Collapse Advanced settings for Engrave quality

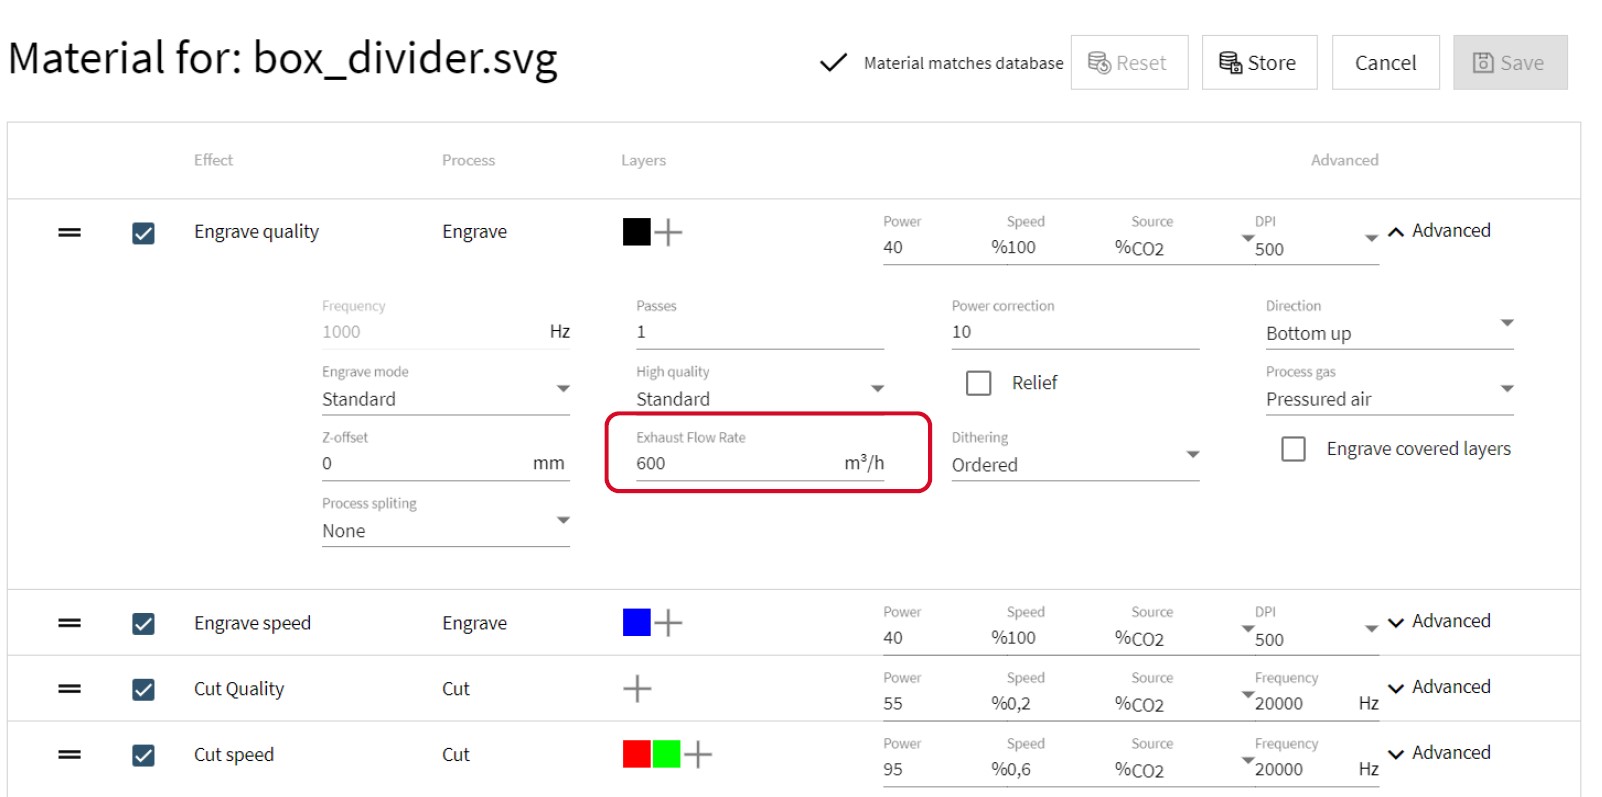click(x=1439, y=231)
